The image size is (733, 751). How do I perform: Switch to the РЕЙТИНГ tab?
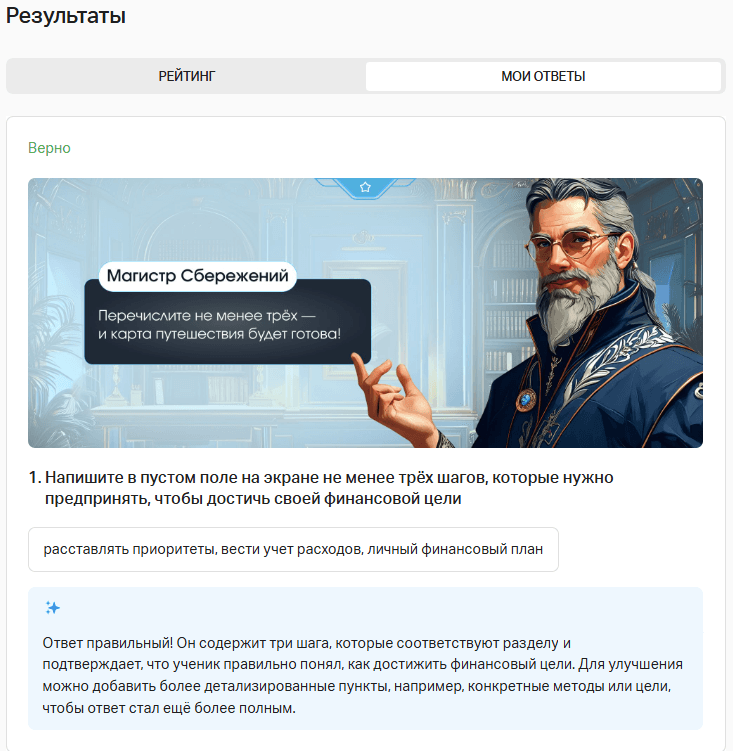187,76
